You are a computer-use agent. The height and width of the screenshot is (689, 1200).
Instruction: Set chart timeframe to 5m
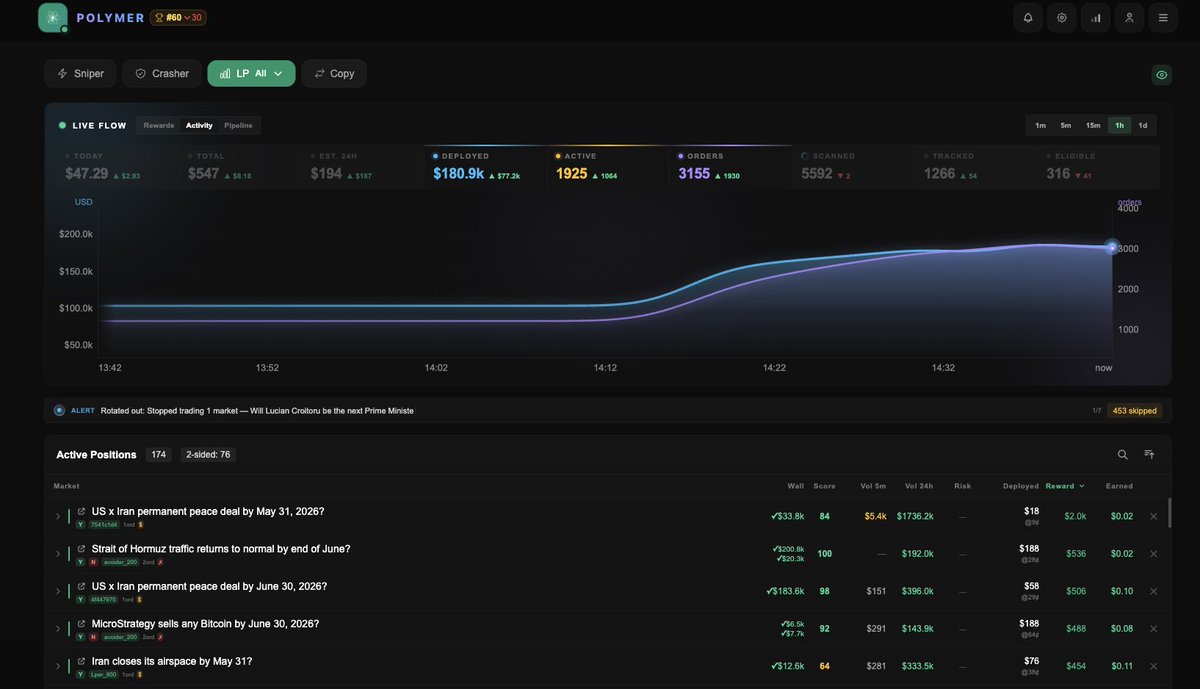1066,125
